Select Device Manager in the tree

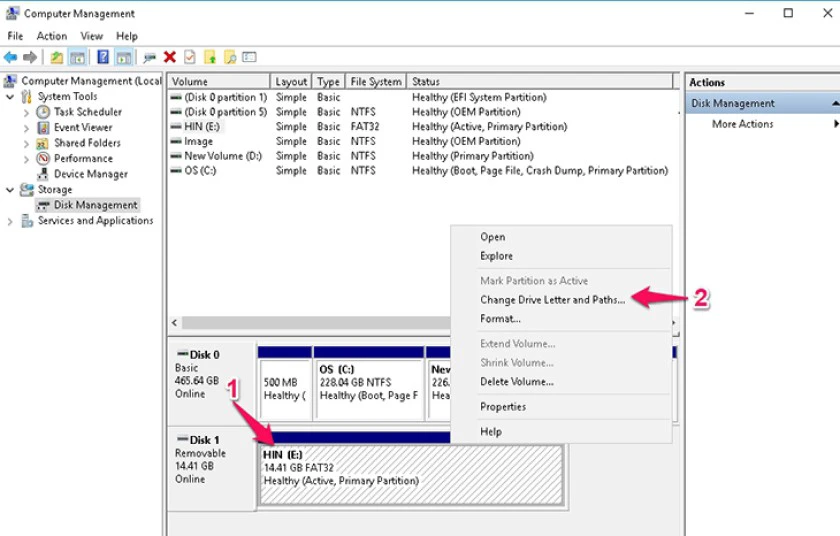pyautogui.click(x=91, y=174)
